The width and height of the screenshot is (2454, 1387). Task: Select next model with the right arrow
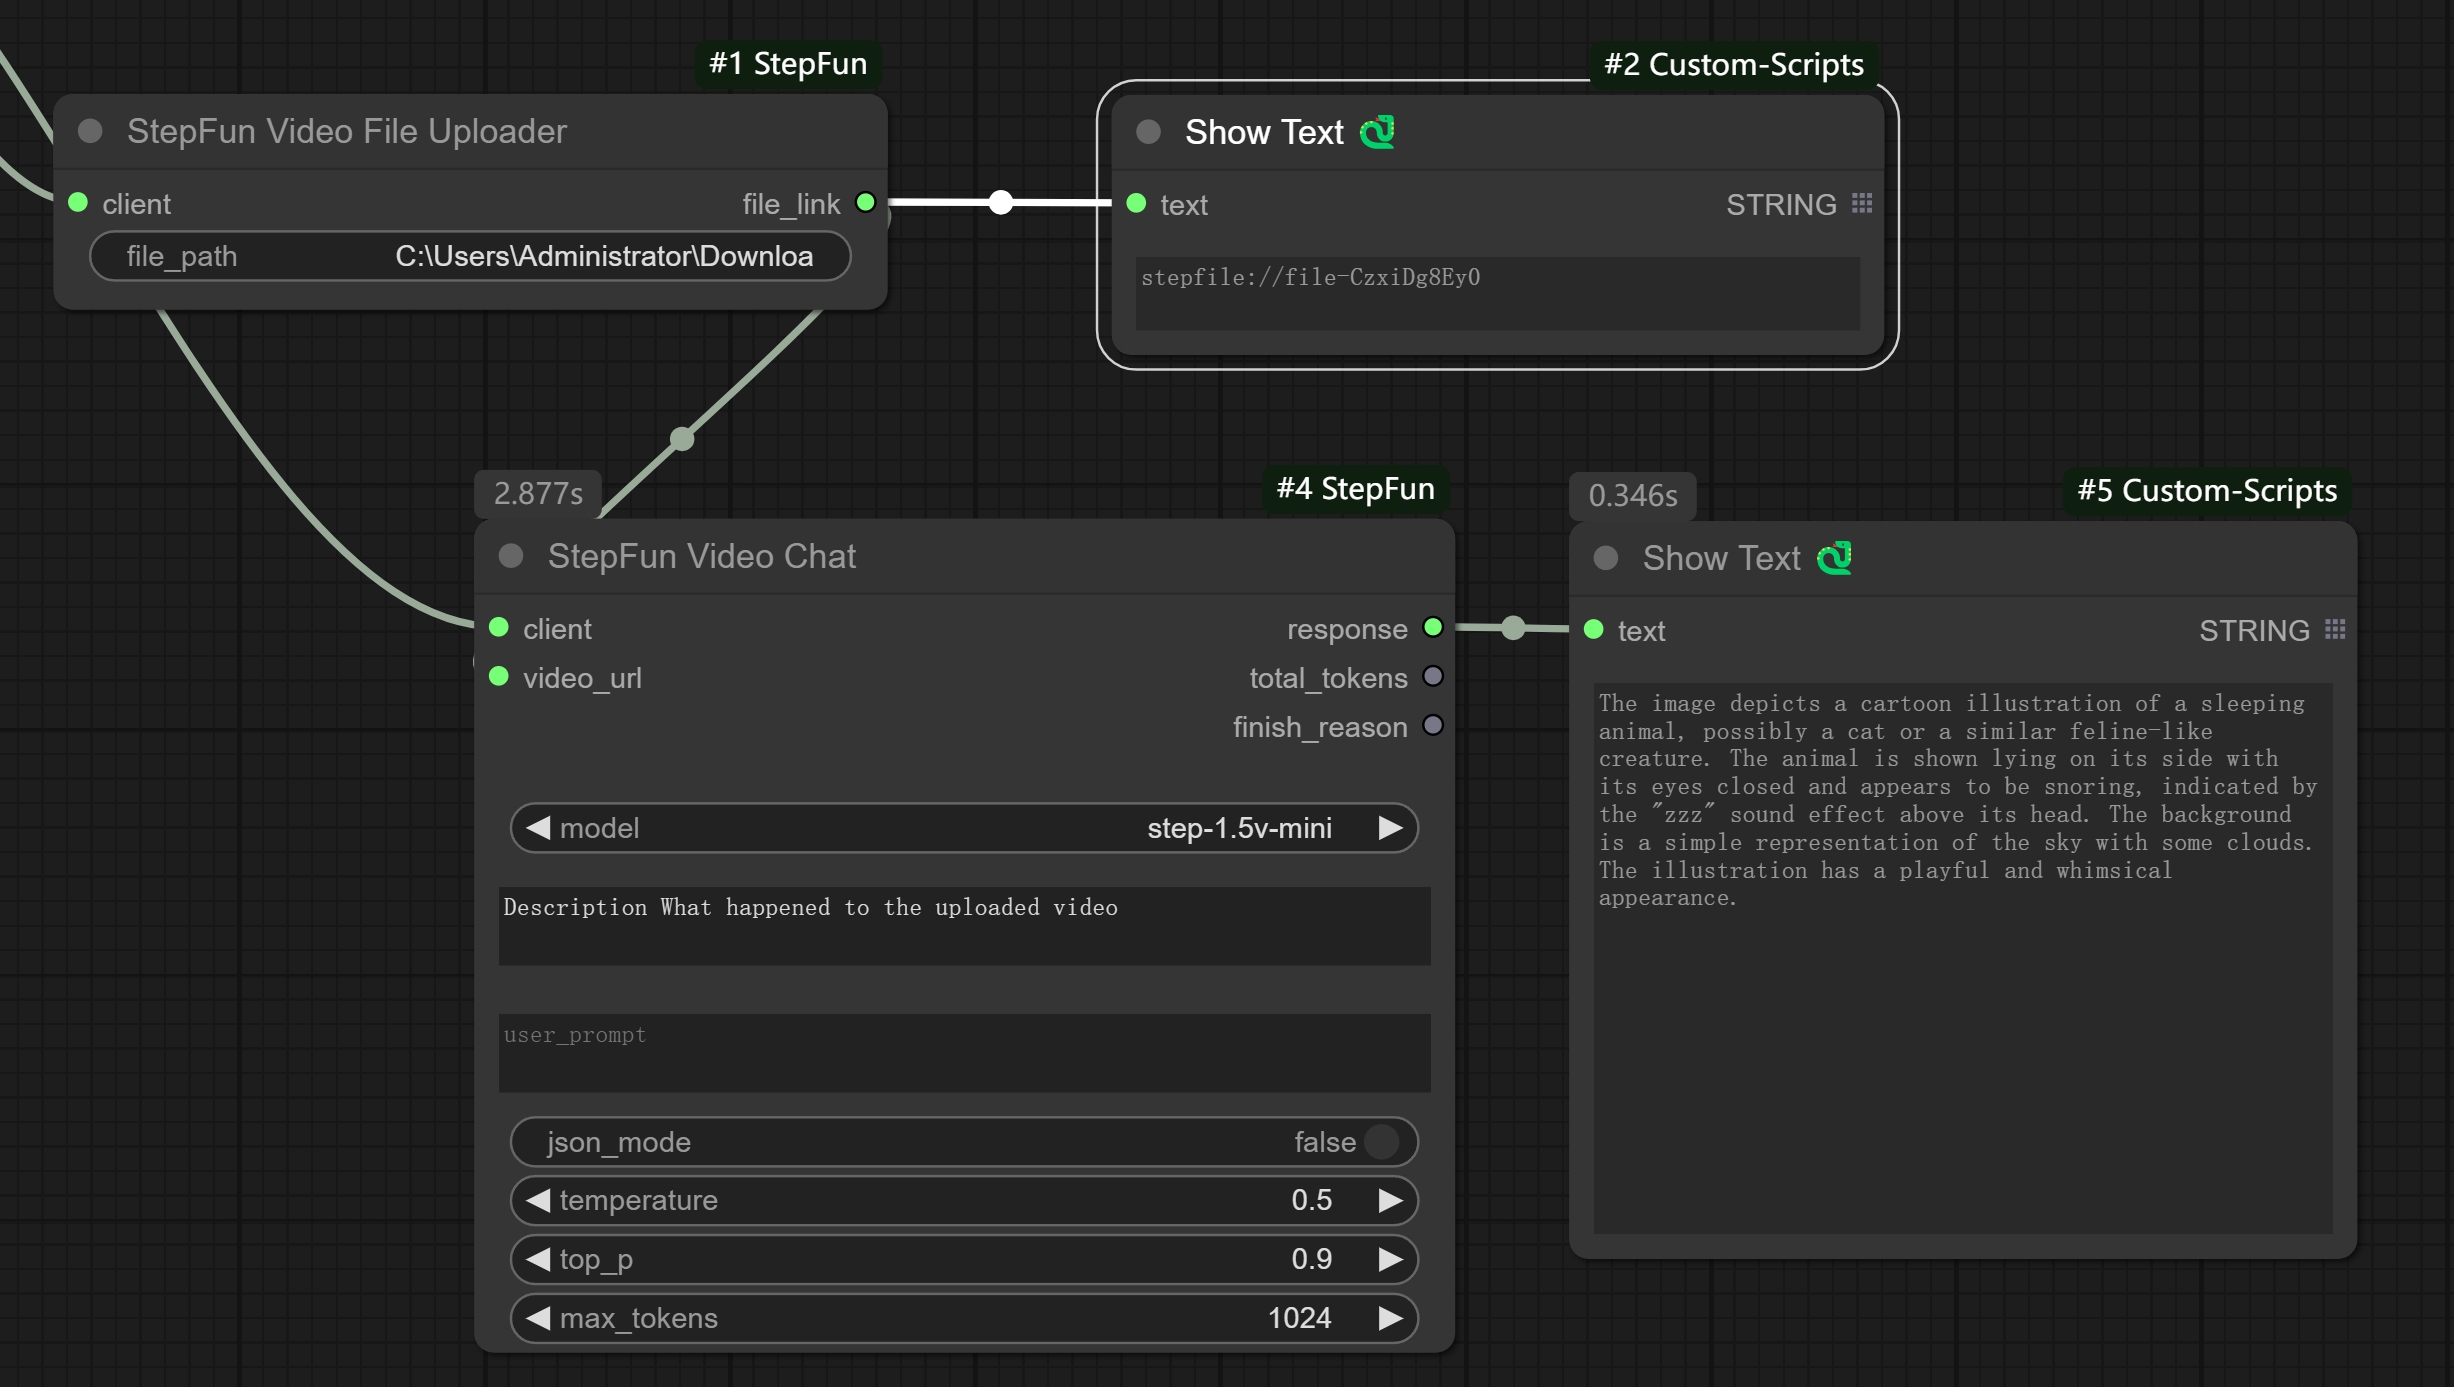(x=1389, y=828)
